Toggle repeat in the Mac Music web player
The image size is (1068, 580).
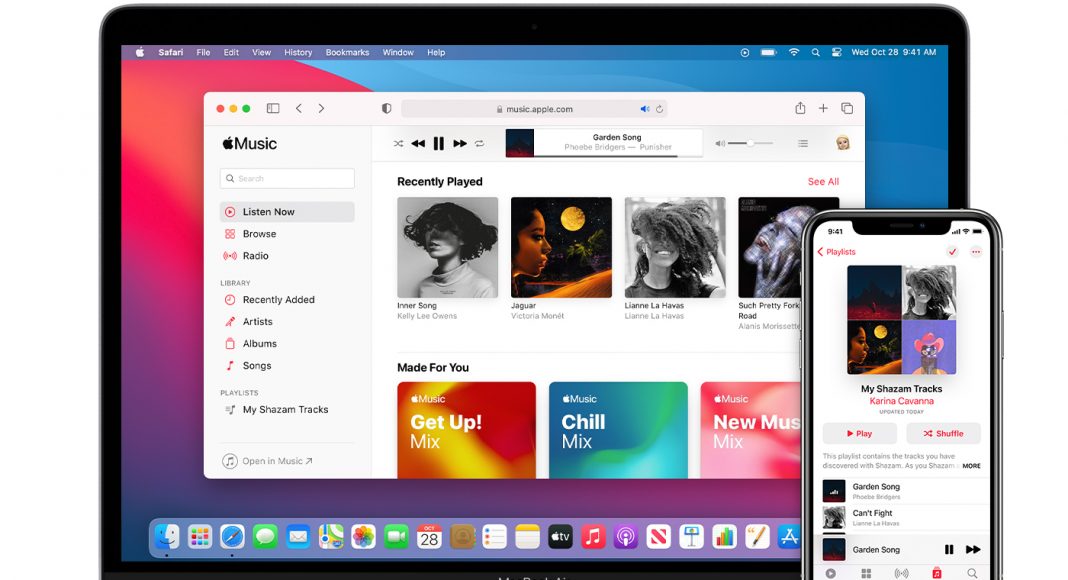click(x=480, y=144)
